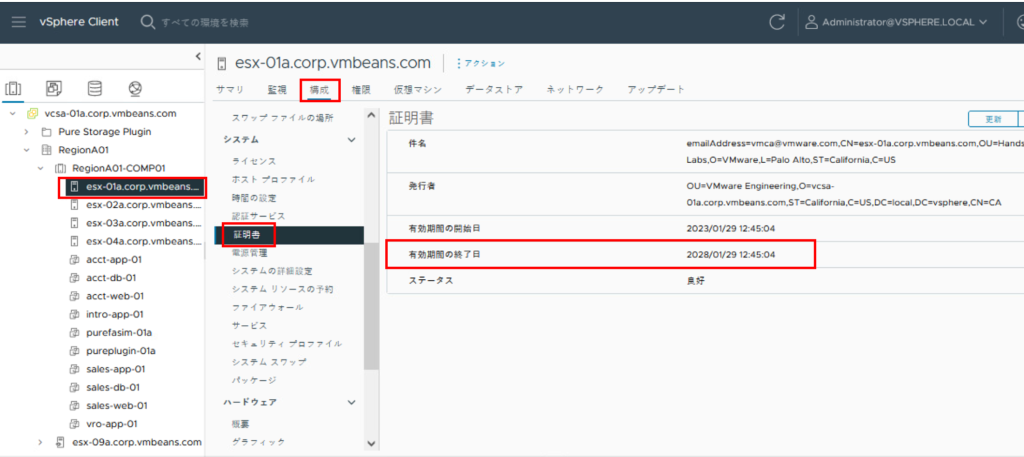Open the ネットワーク tab
Screen dimensions: 1024x457
click(x=575, y=90)
